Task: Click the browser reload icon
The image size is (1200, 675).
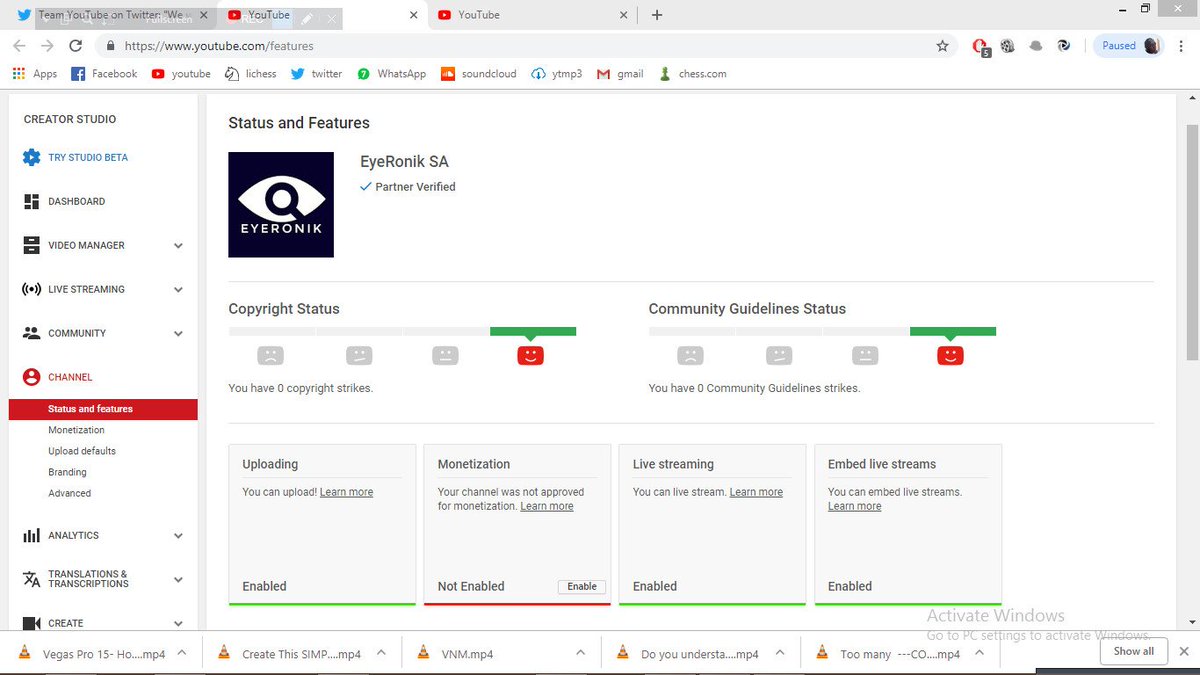Action: (75, 46)
